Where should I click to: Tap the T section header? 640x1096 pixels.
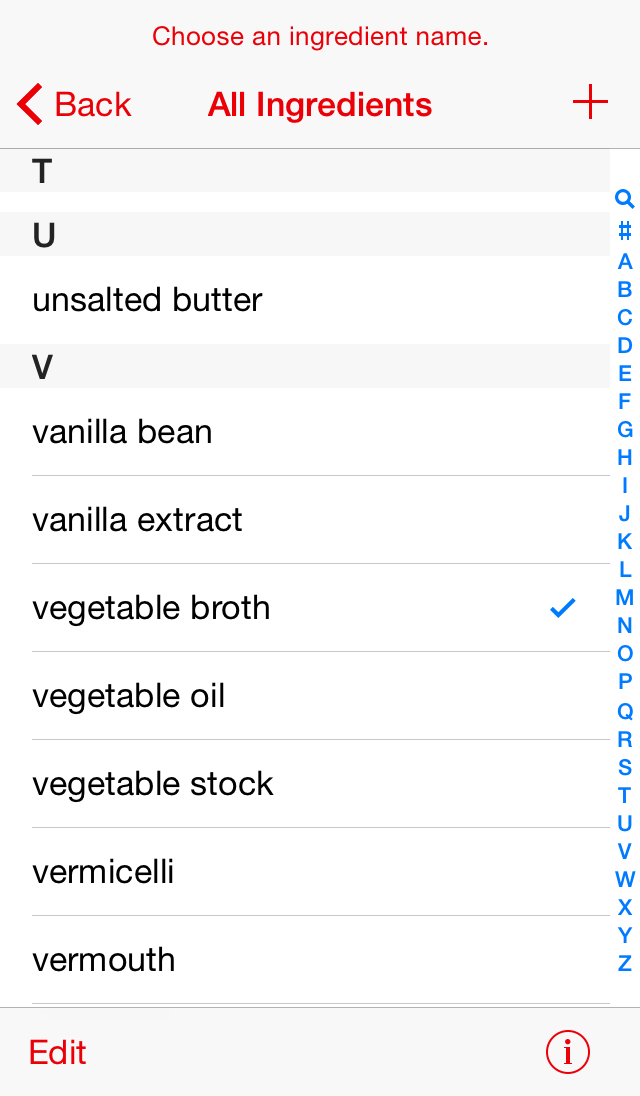click(x=300, y=171)
